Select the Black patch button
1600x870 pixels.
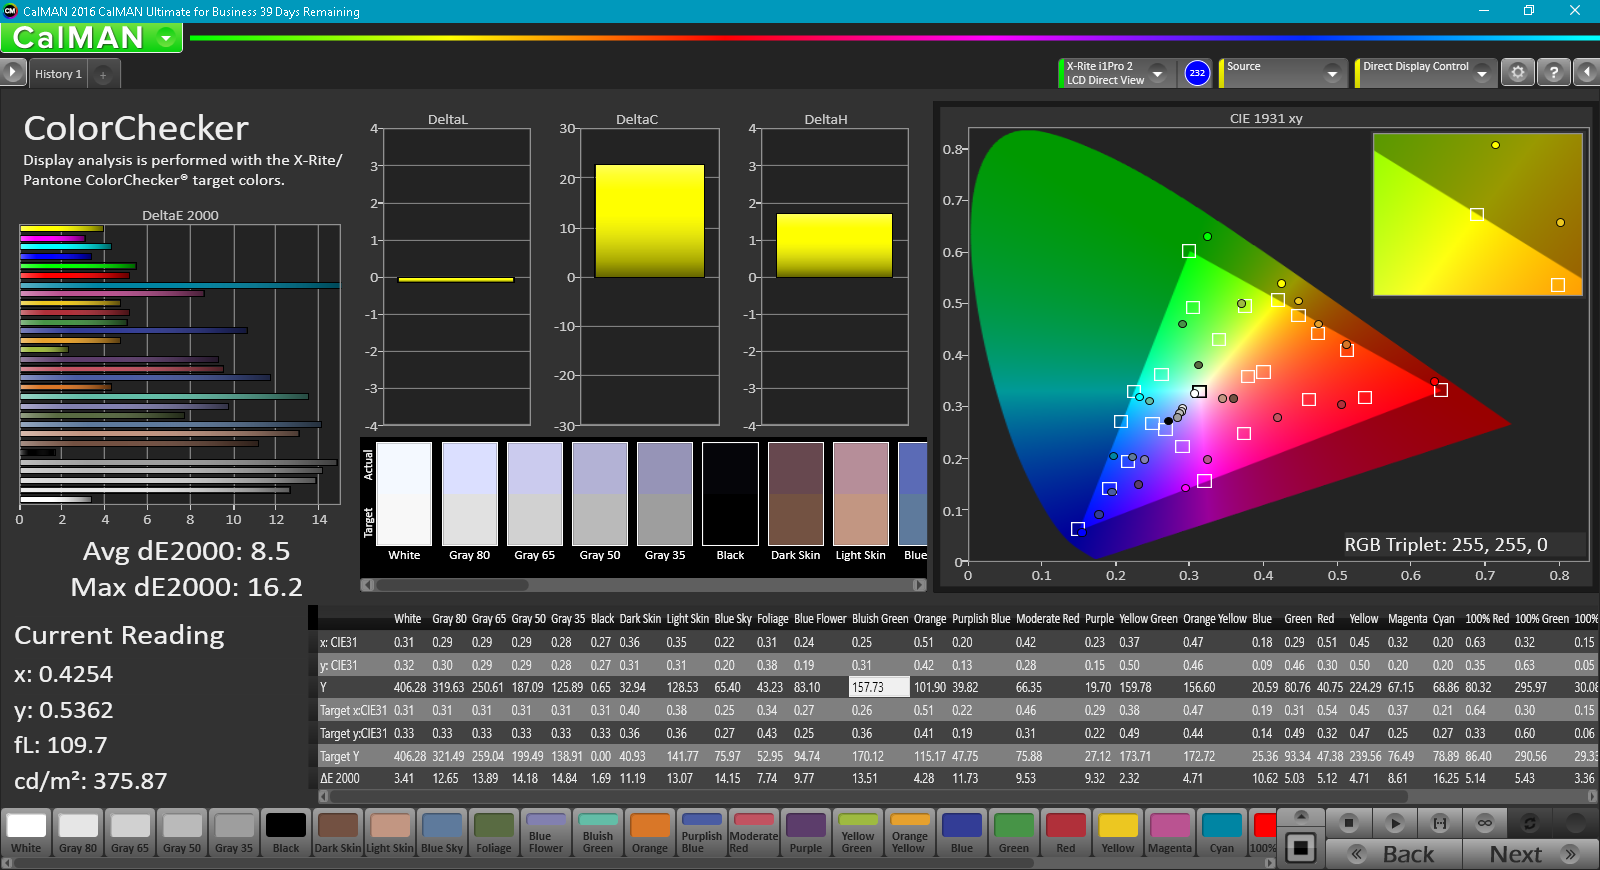286,833
